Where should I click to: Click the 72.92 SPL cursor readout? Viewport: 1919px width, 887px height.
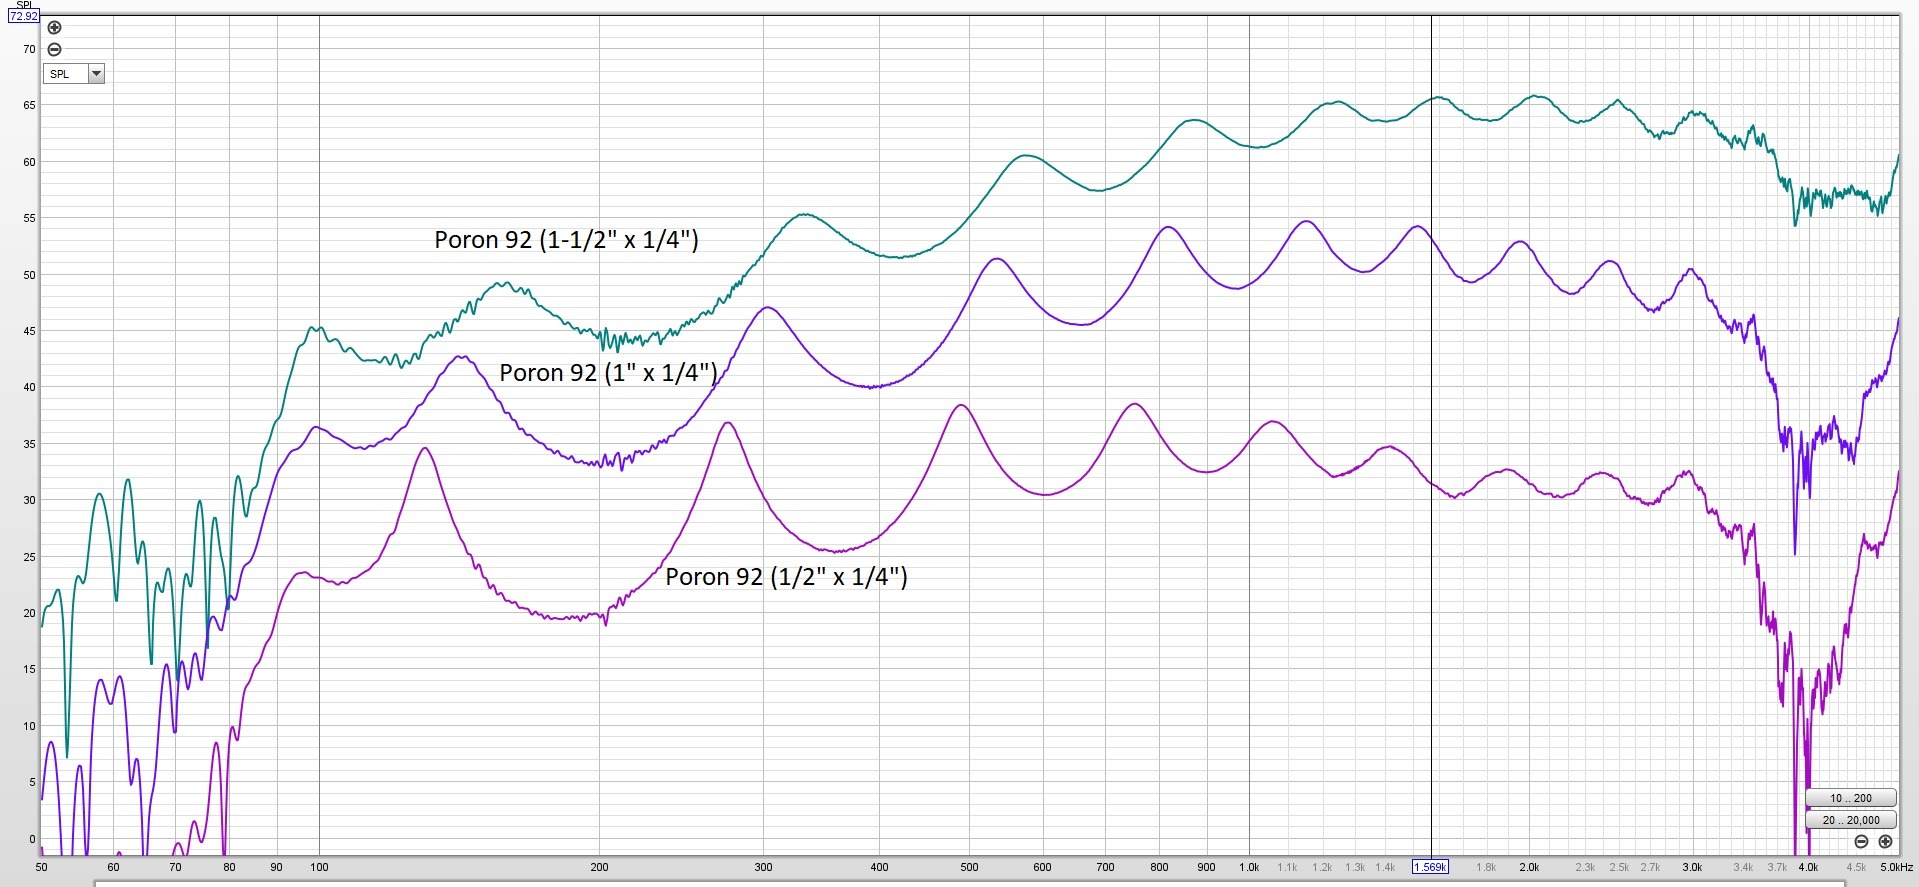(23, 16)
